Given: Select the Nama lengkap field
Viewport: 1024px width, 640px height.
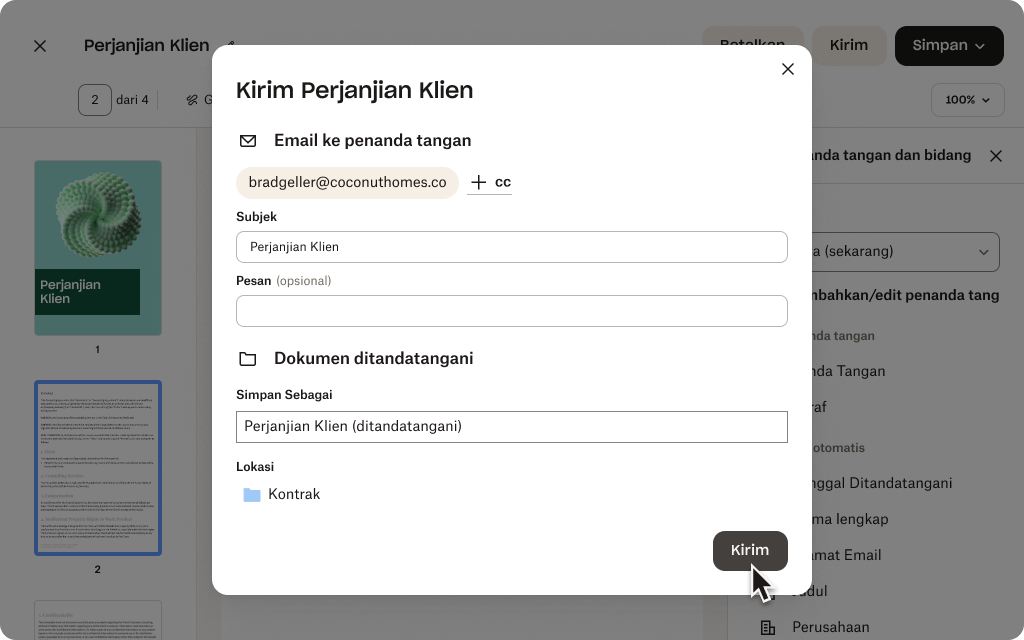Looking at the screenshot, I should pos(850,519).
